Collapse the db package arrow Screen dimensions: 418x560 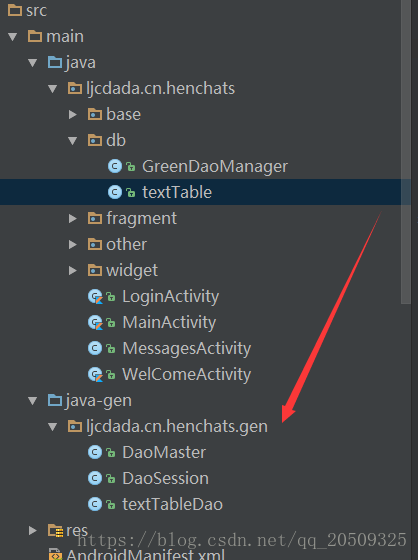pyautogui.click(x=73, y=141)
